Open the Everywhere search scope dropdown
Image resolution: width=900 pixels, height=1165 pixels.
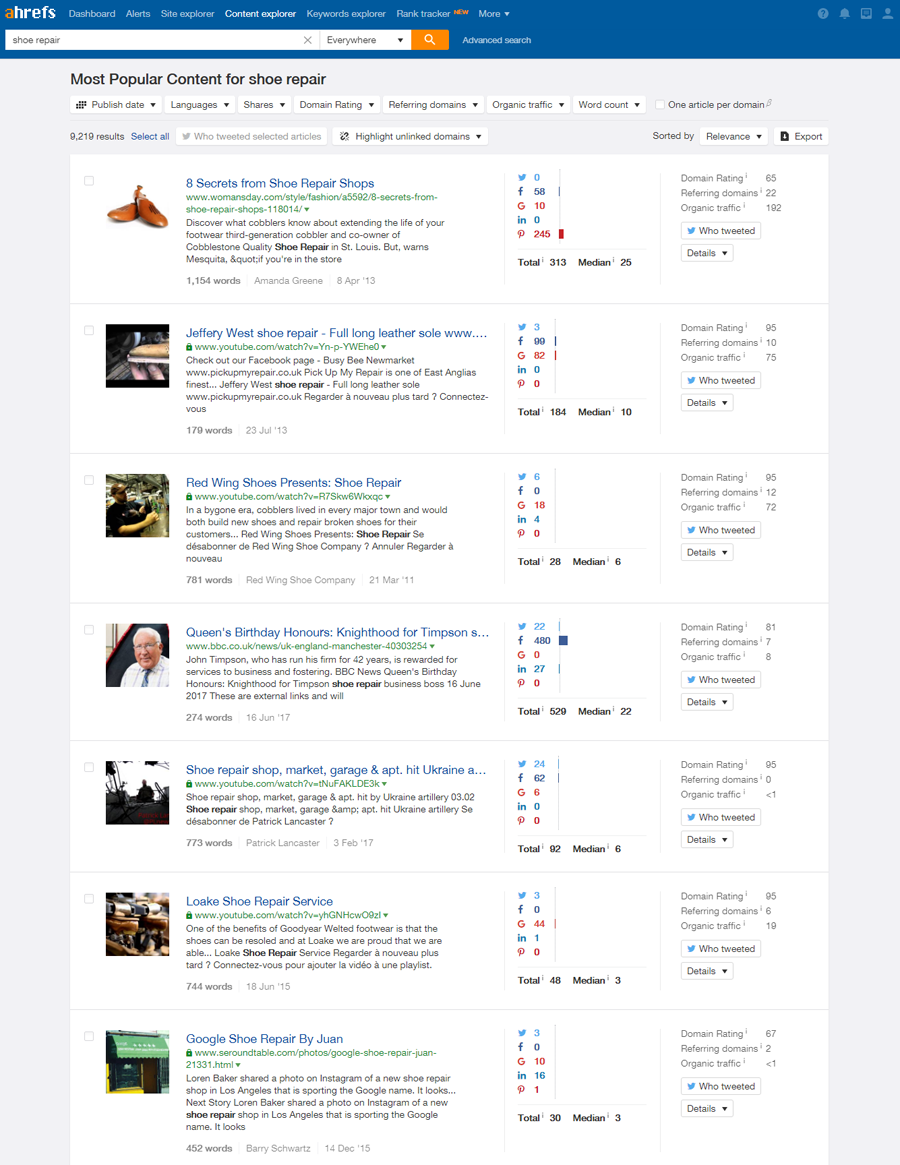tap(366, 40)
